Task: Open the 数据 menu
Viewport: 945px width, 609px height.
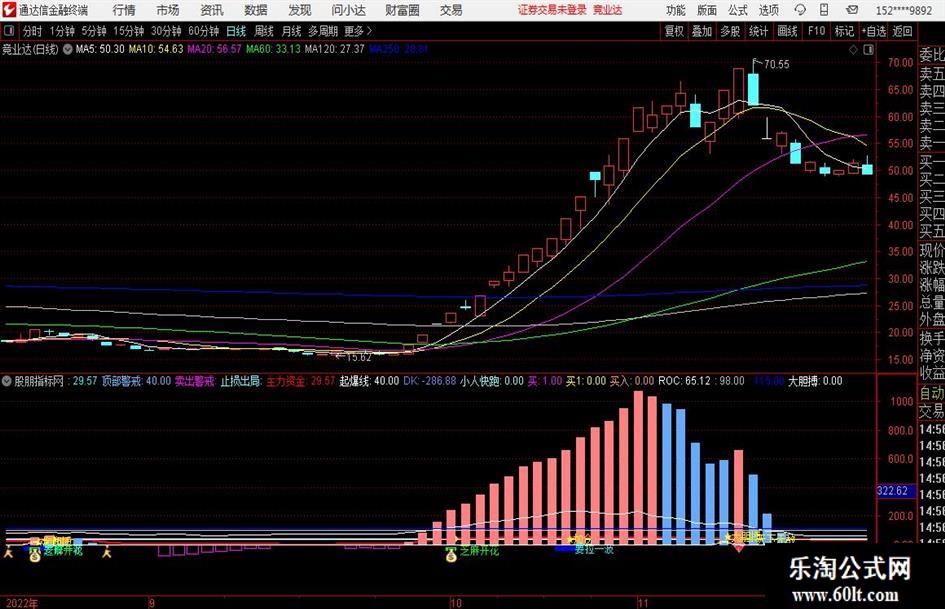Action: 256,10
